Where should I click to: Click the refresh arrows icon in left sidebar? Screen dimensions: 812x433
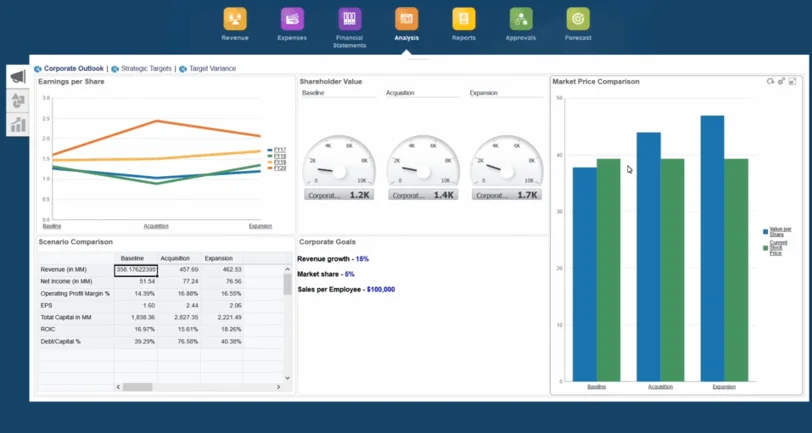click(18, 101)
